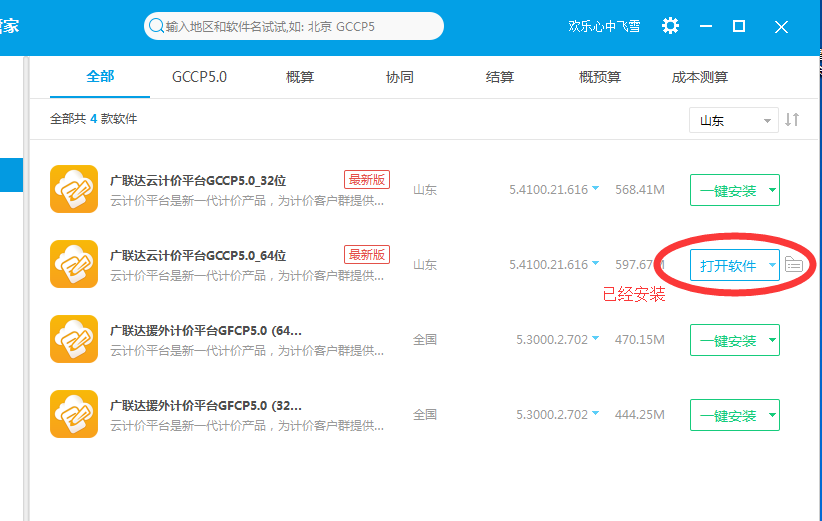Click the username 欢乐心中飞雪
The image size is (822, 521).
click(x=604, y=26)
